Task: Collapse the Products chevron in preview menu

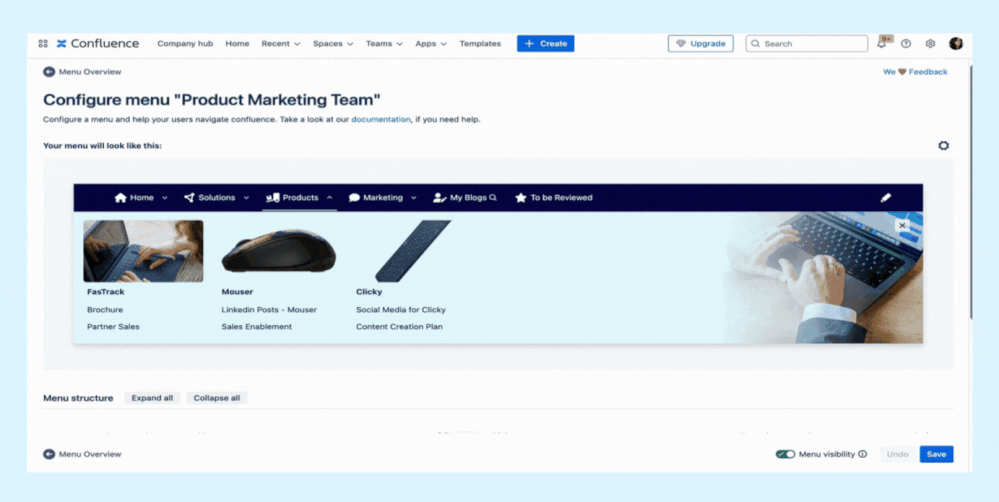Action: (329, 197)
